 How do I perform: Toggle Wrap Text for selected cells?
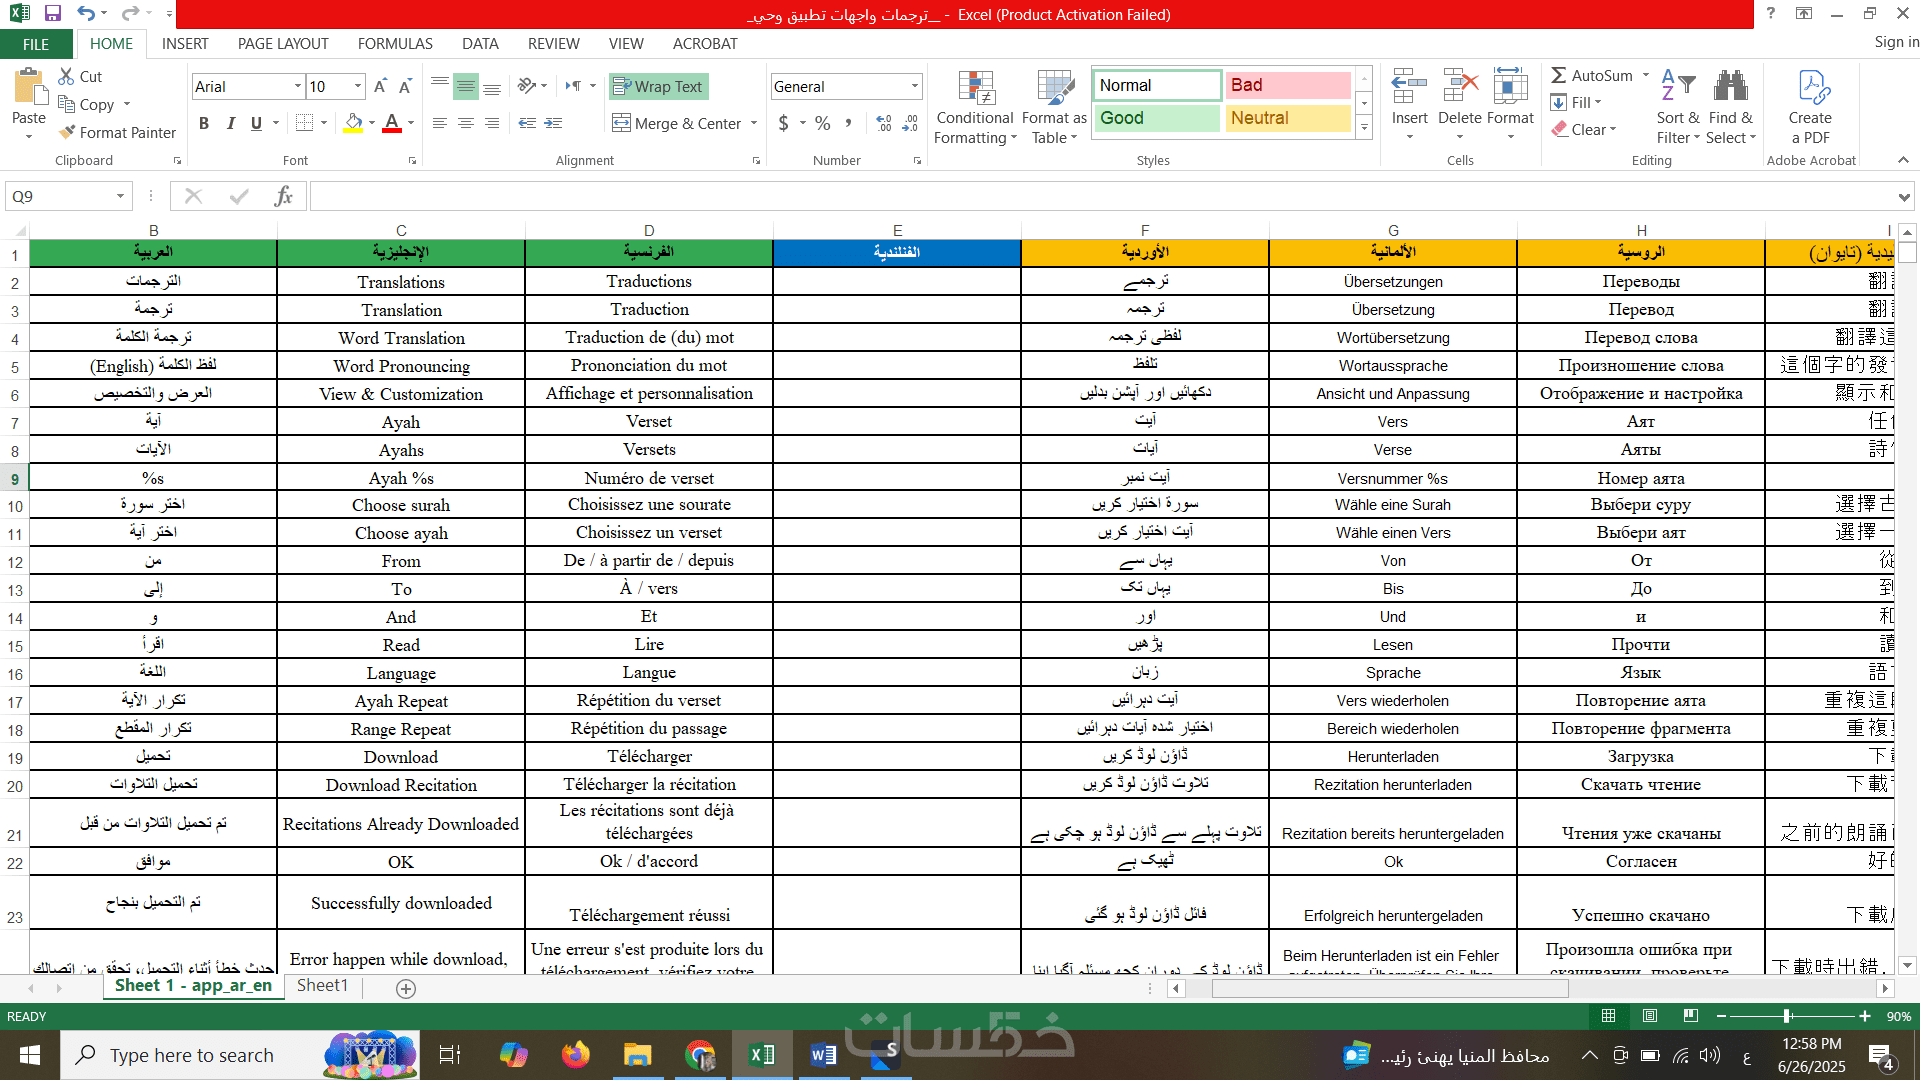[657, 87]
